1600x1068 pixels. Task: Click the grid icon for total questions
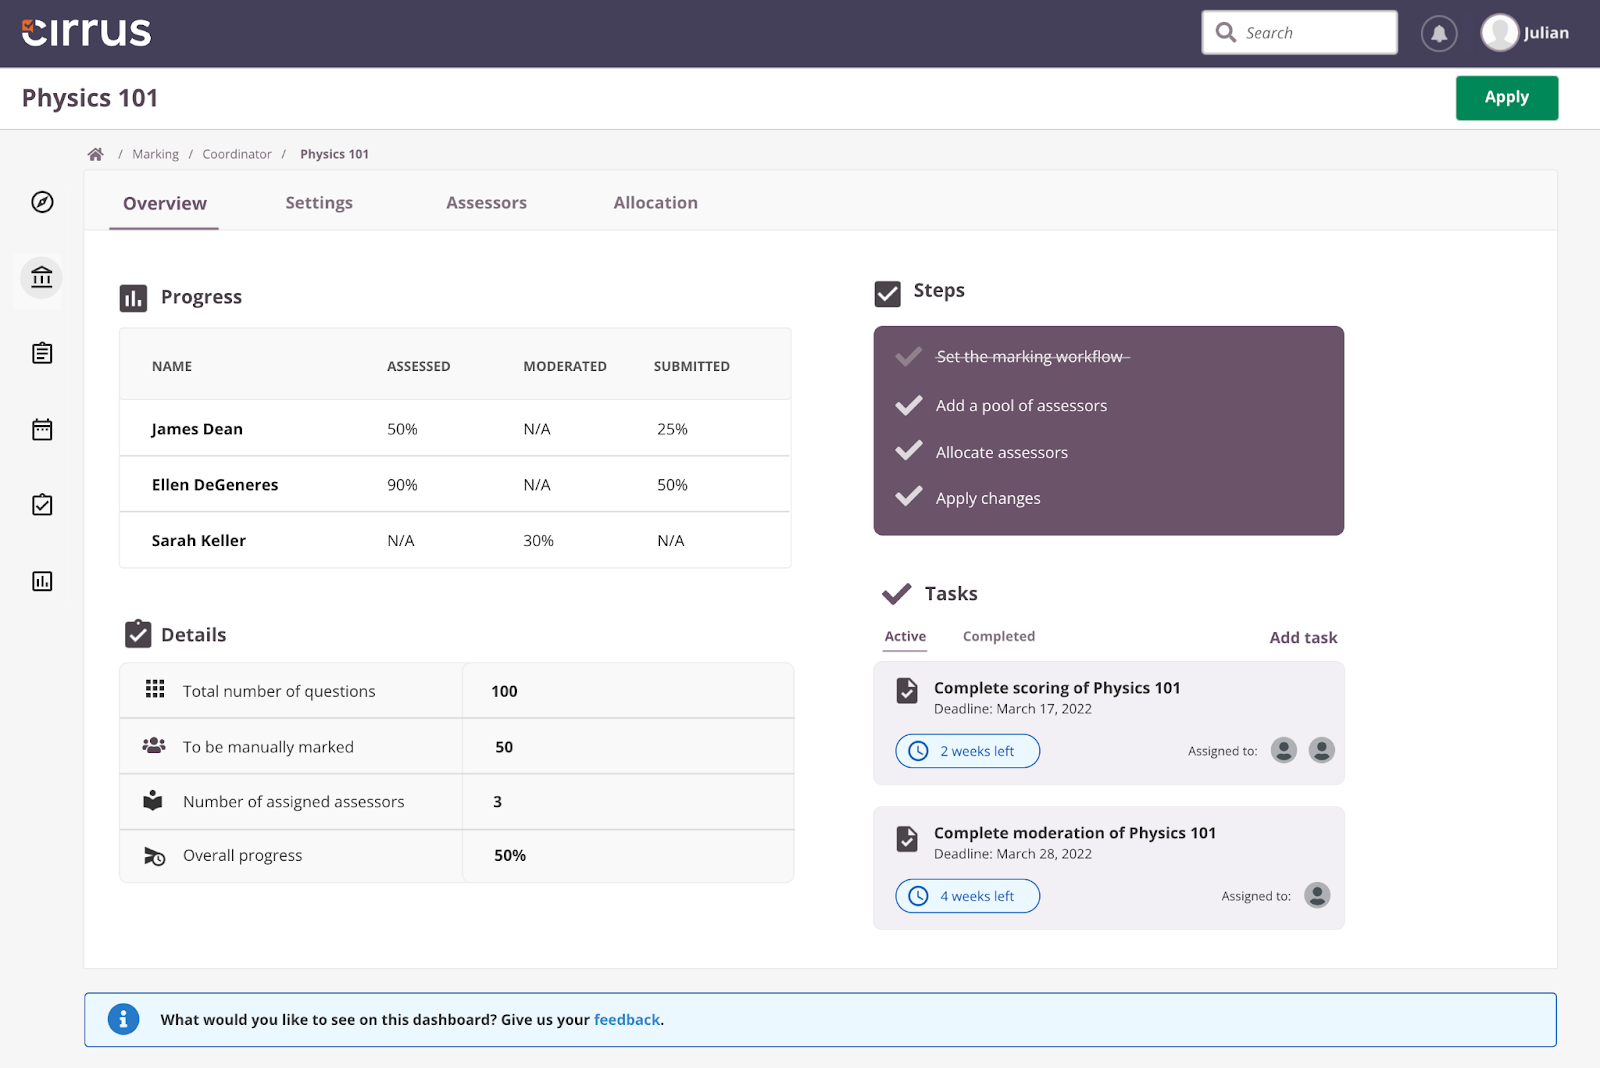tap(155, 689)
